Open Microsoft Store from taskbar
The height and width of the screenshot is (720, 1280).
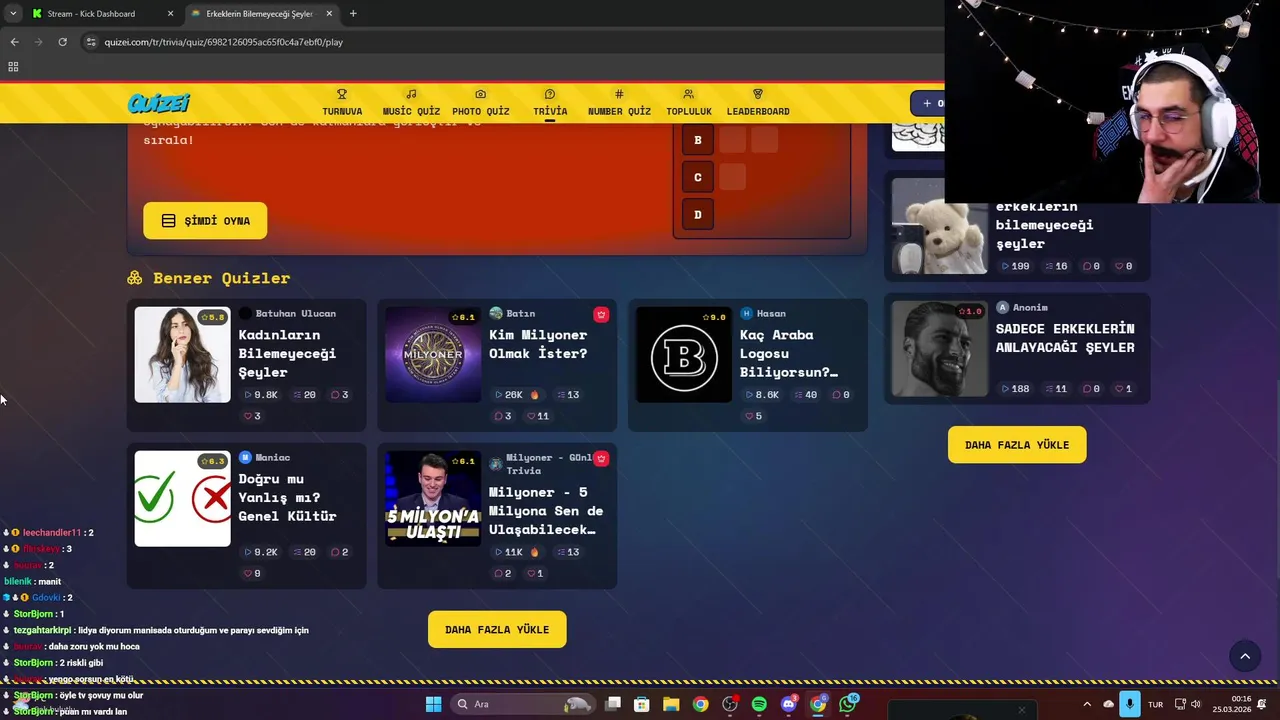[642, 704]
